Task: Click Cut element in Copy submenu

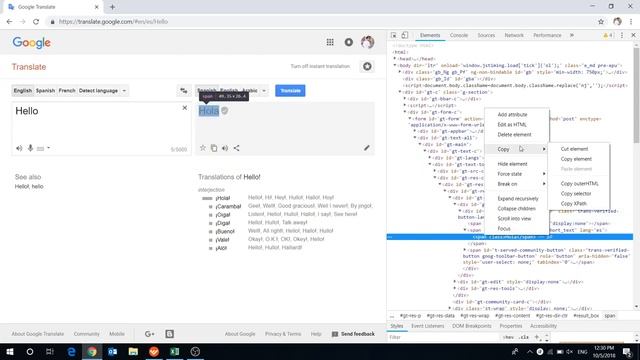Action: tap(574, 149)
